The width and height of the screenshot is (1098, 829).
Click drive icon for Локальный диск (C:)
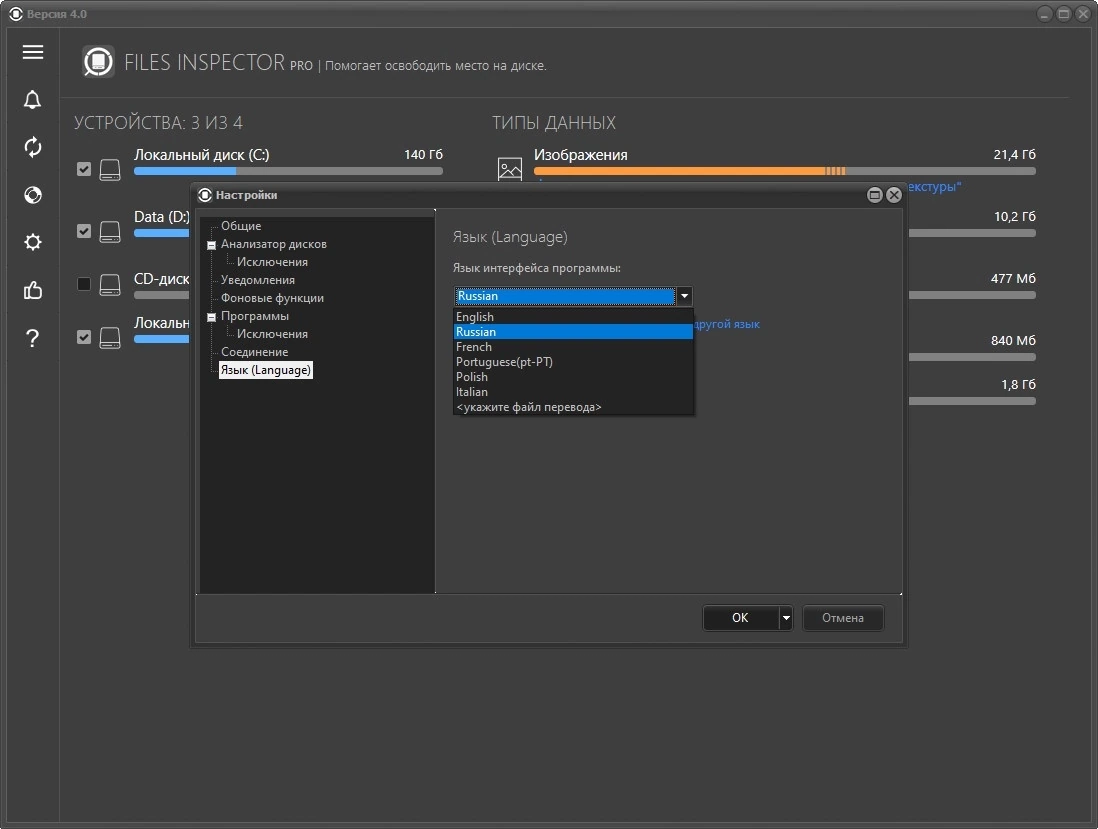[x=110, y=169]
